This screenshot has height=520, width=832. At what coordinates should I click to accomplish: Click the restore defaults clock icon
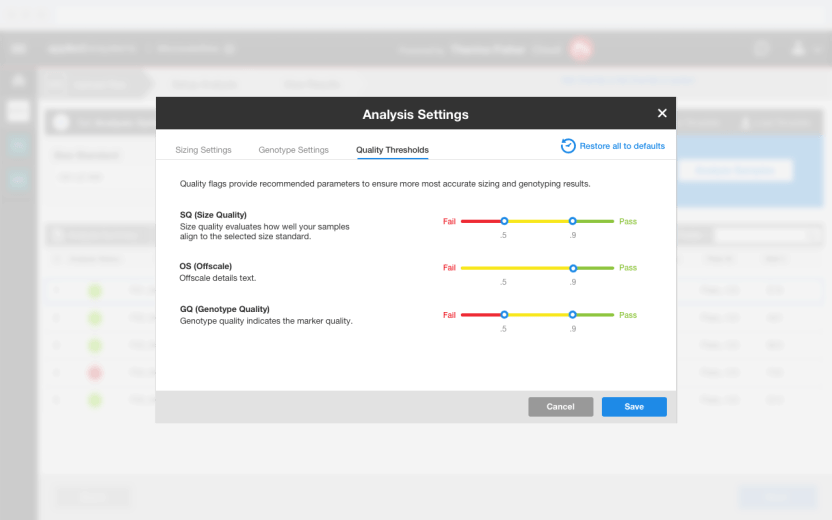click(568, 146)
